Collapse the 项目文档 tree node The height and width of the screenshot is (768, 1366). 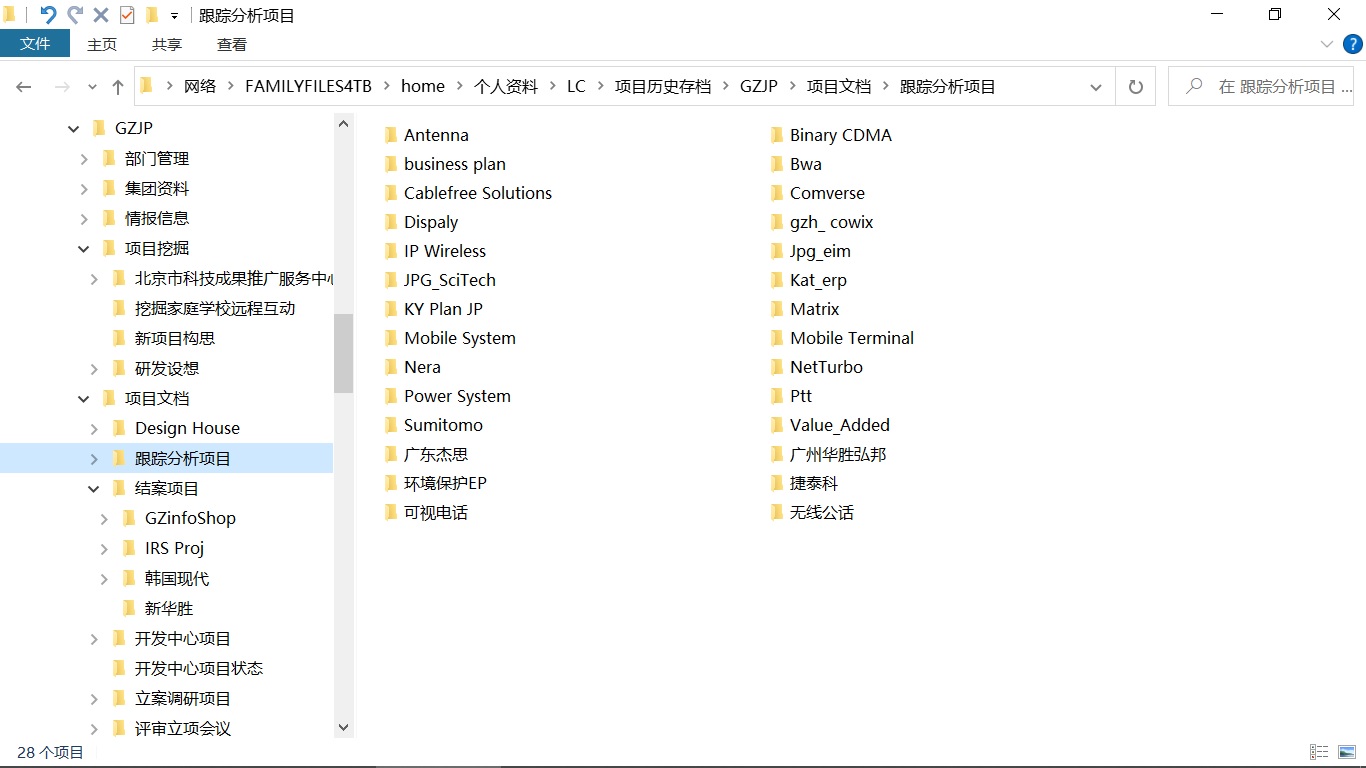[x=84, y=398]
